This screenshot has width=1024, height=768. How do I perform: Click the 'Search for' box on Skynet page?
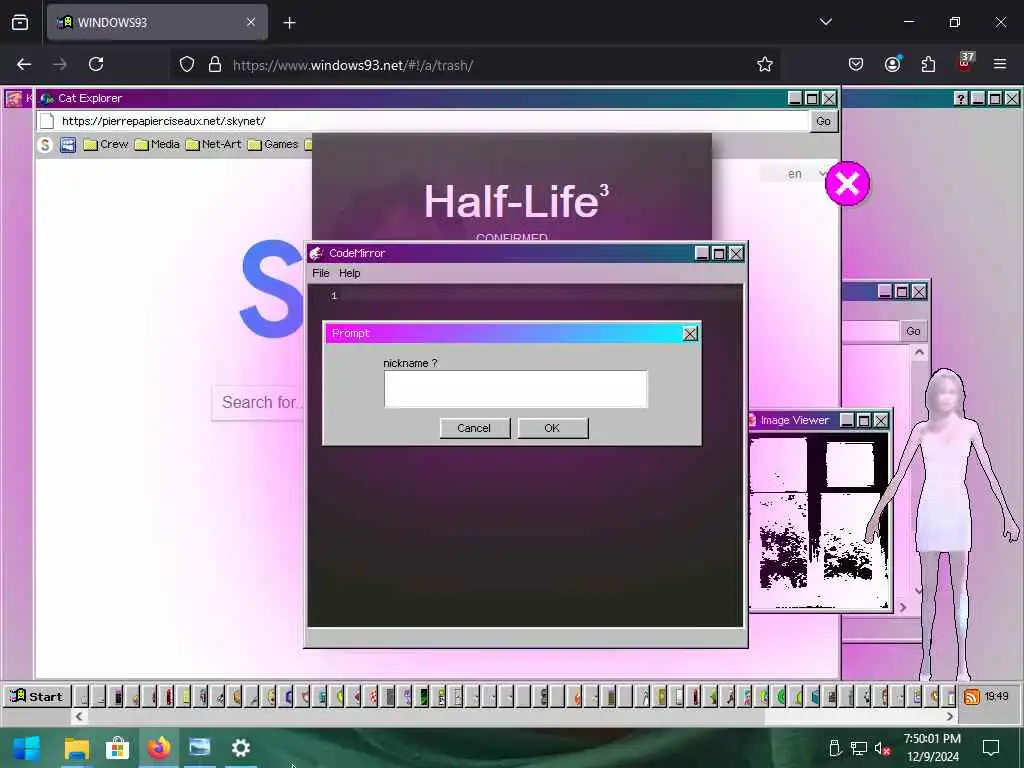click(259, 402)
